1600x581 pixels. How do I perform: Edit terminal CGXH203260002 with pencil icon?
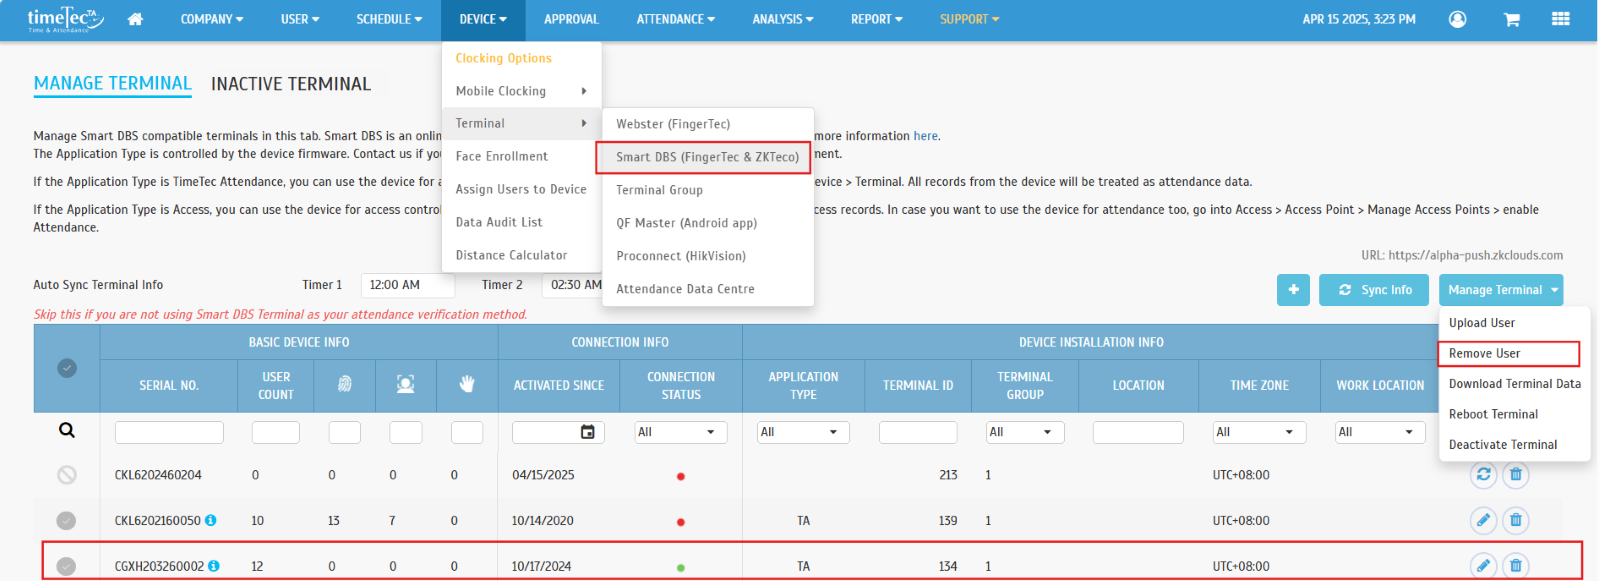pos(1483,566)
